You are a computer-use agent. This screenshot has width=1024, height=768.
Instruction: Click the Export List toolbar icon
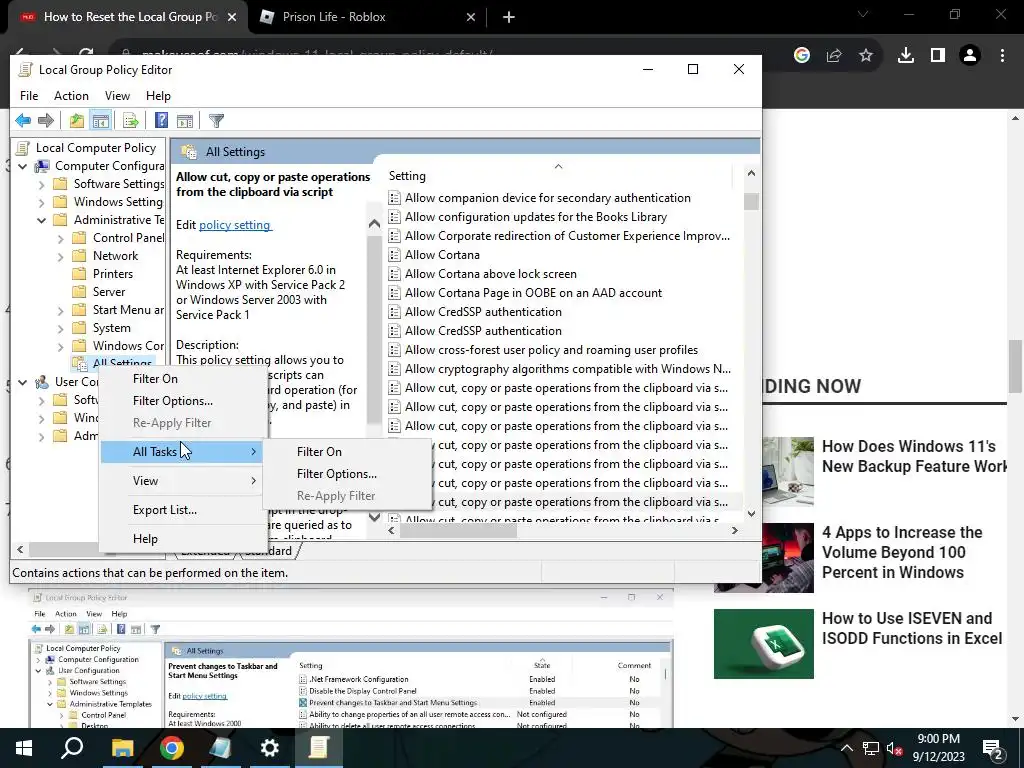pyautogui.click(x=131, y=120)
